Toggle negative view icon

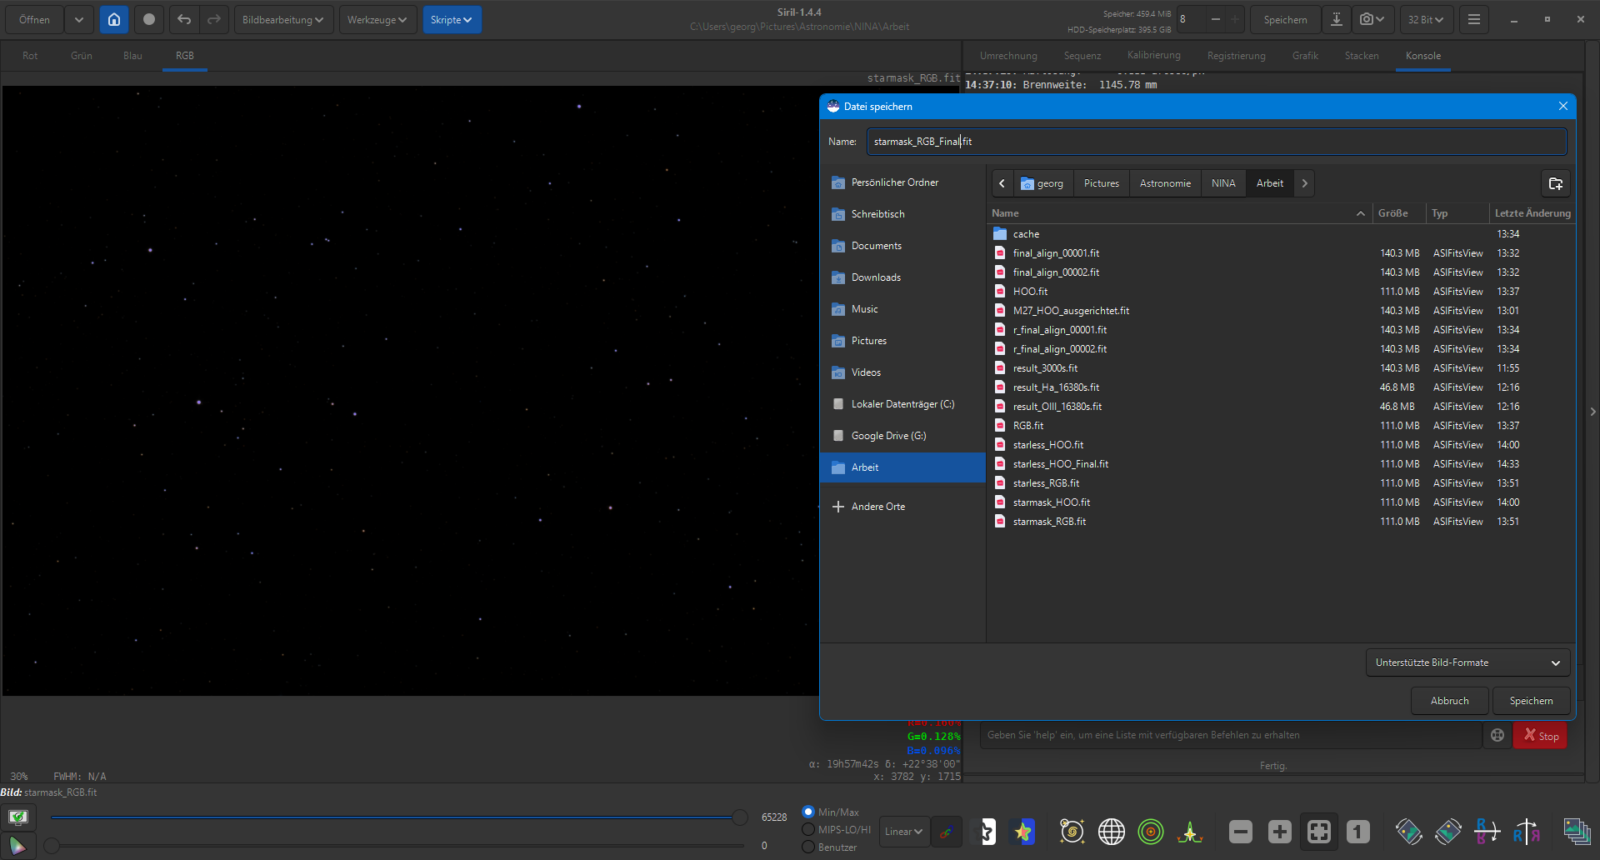987,832
